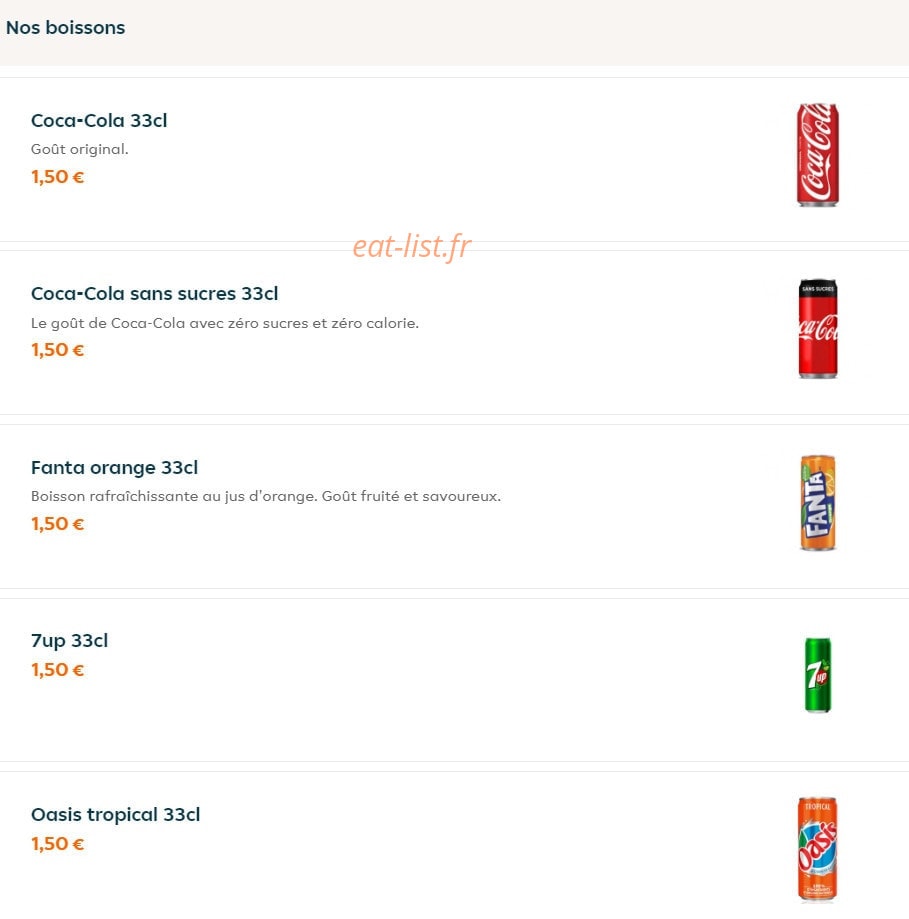Click the Boisson rafraîchissante Fanta description
Screen dimensions: 909x919
(266, 496)
